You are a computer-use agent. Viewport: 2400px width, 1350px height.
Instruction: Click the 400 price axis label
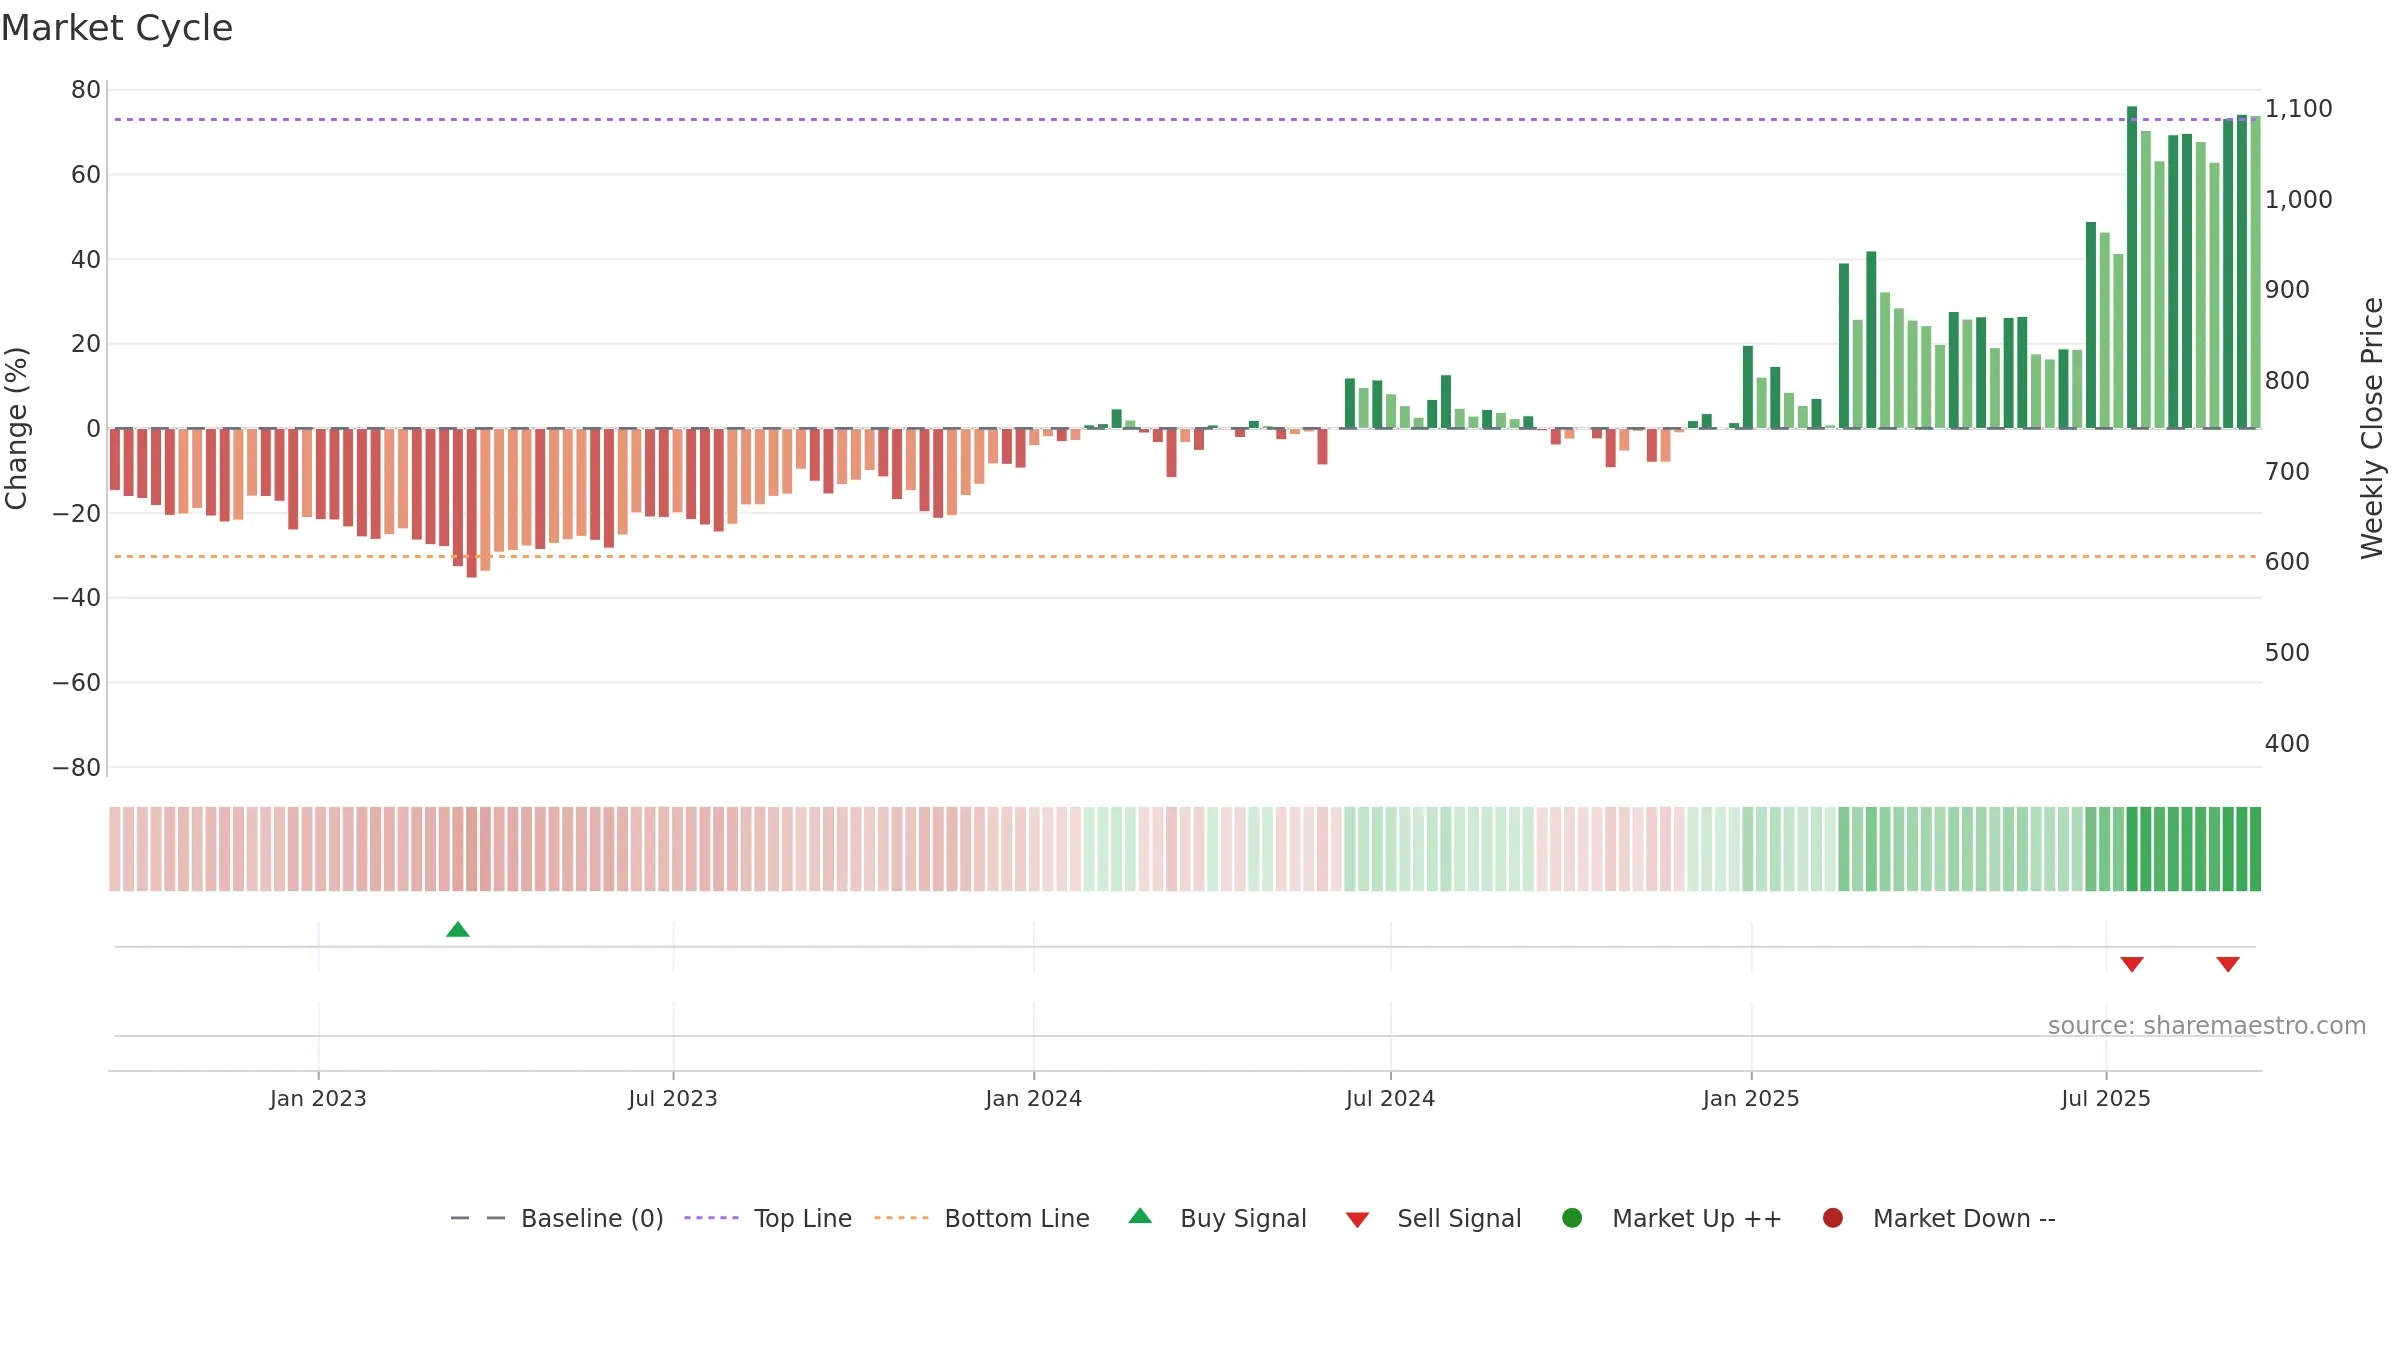click(2287, 744)
